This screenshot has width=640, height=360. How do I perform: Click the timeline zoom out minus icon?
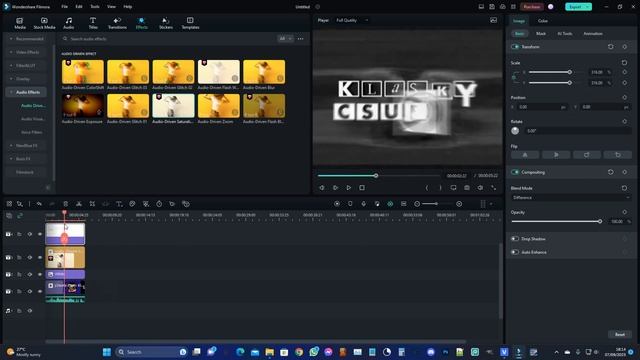pyautogui.click(x=417, y=204)
